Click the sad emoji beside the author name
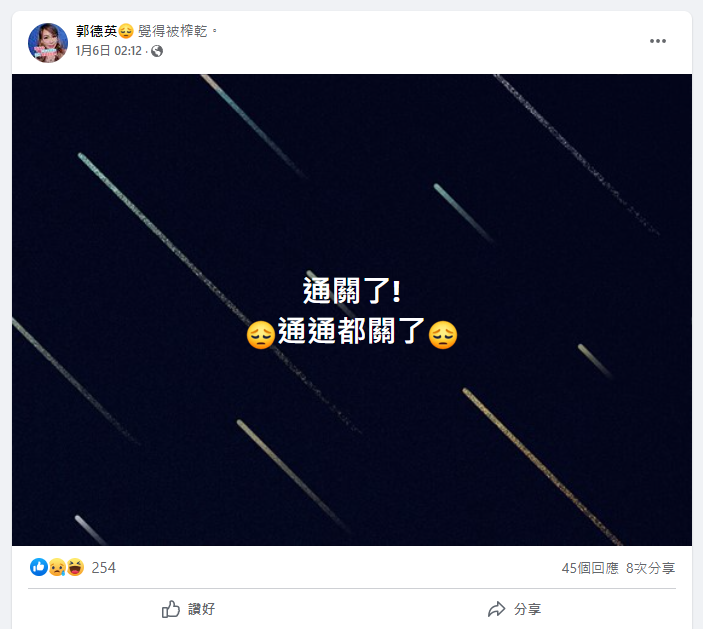The image size is (703, 629). (126, 31)
